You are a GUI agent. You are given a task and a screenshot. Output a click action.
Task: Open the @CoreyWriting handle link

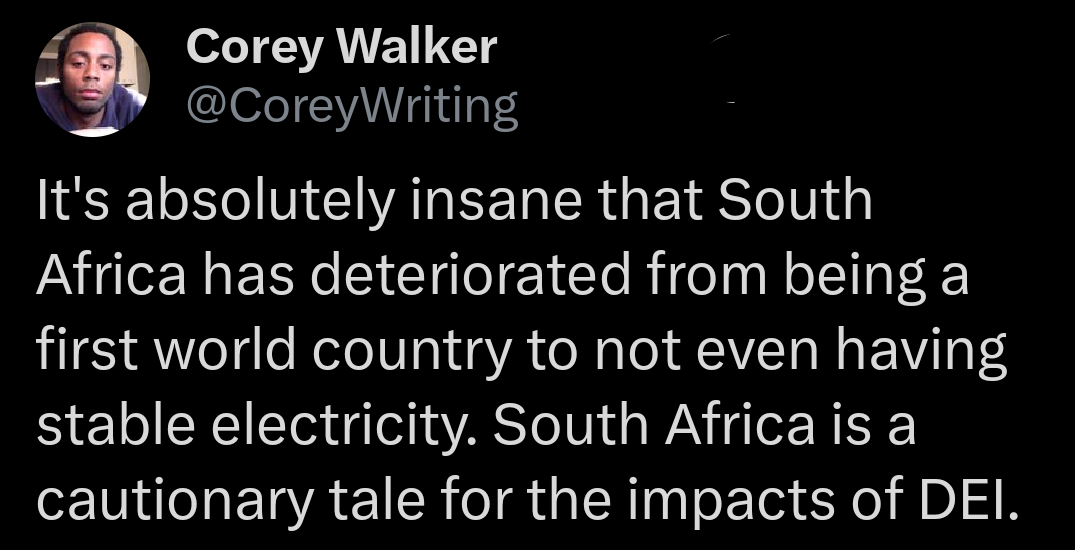(x=352, y=107)
